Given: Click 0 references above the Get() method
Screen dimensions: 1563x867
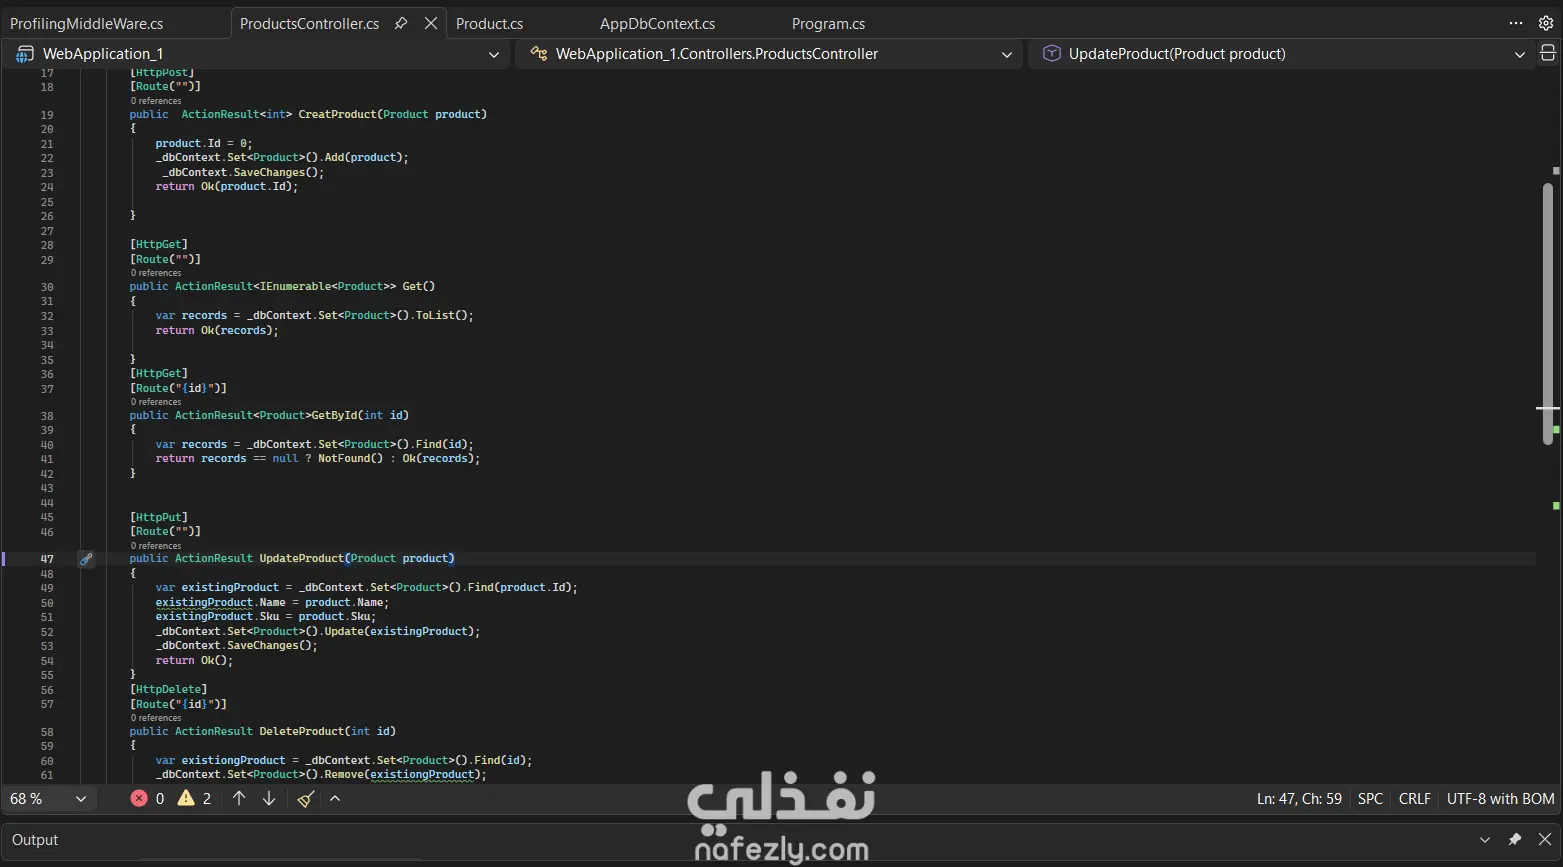Looking at the screenshot, I should coord(156,273).
